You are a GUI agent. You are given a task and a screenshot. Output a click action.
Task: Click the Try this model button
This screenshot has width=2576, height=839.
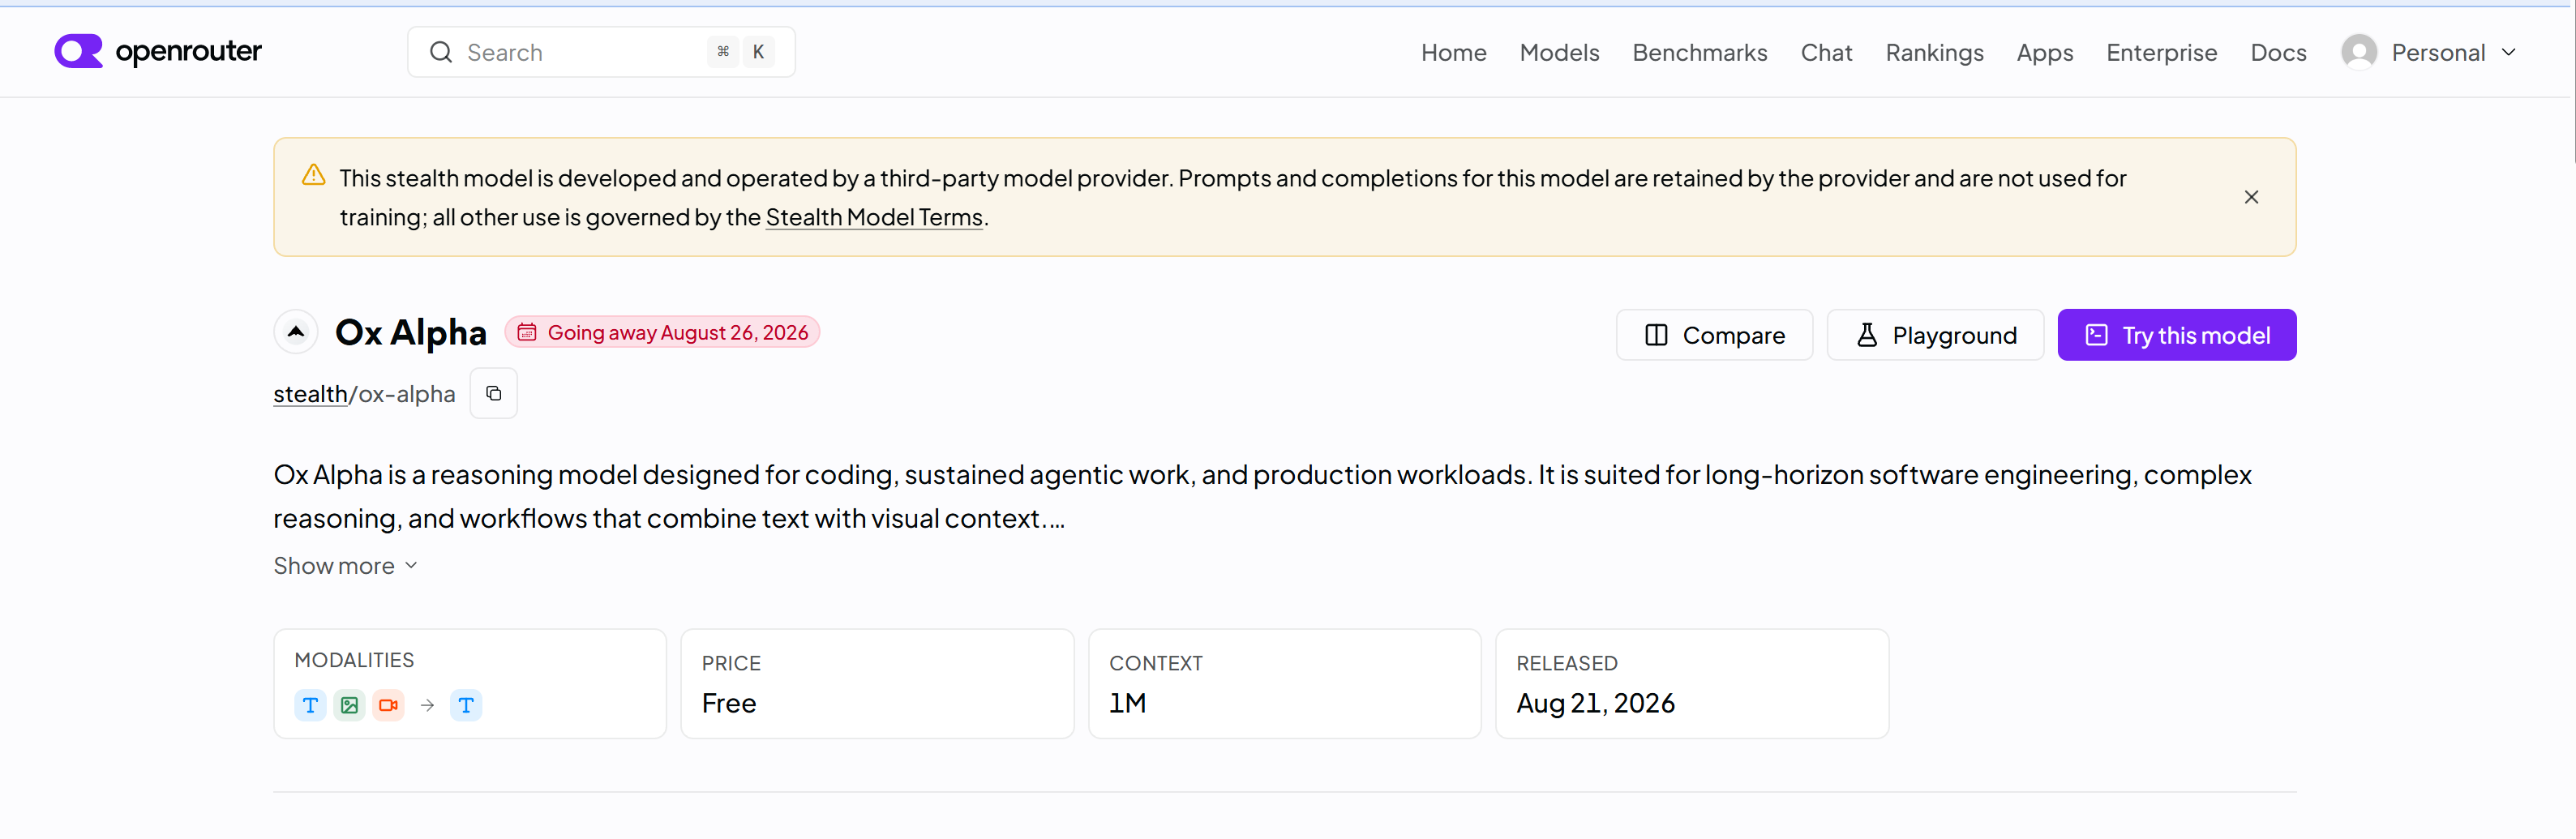pyautogui.click(x=2177, y=335)
